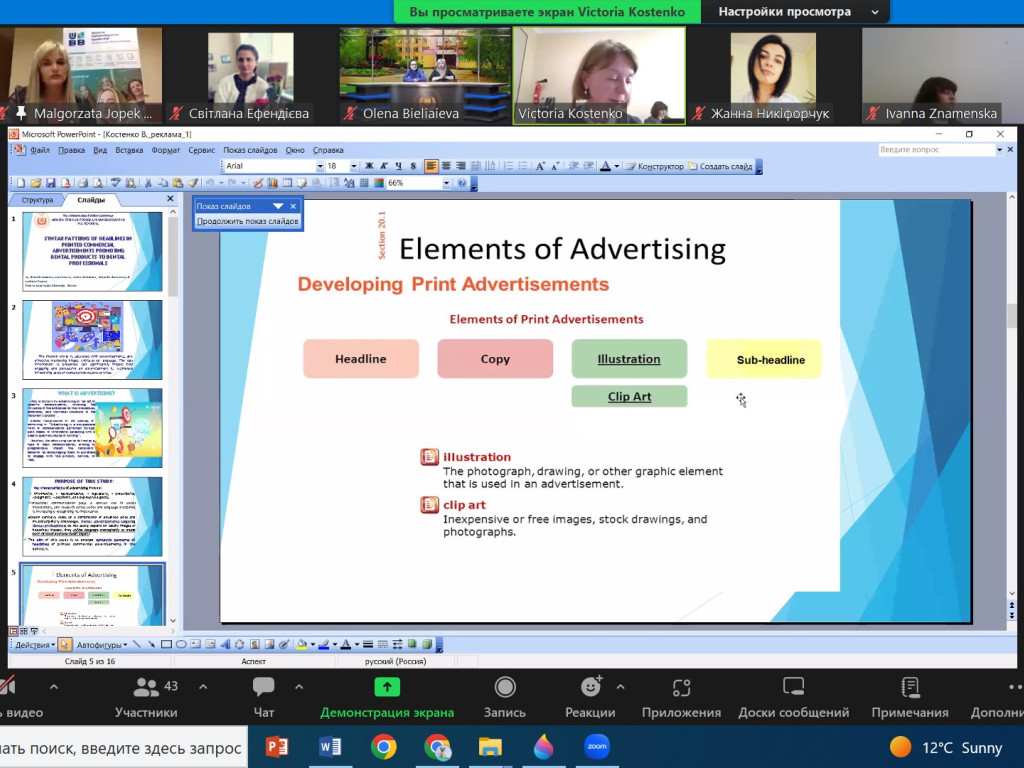Toggle italic formatting (К)
1024x768 pixels.
pos(384,167)
